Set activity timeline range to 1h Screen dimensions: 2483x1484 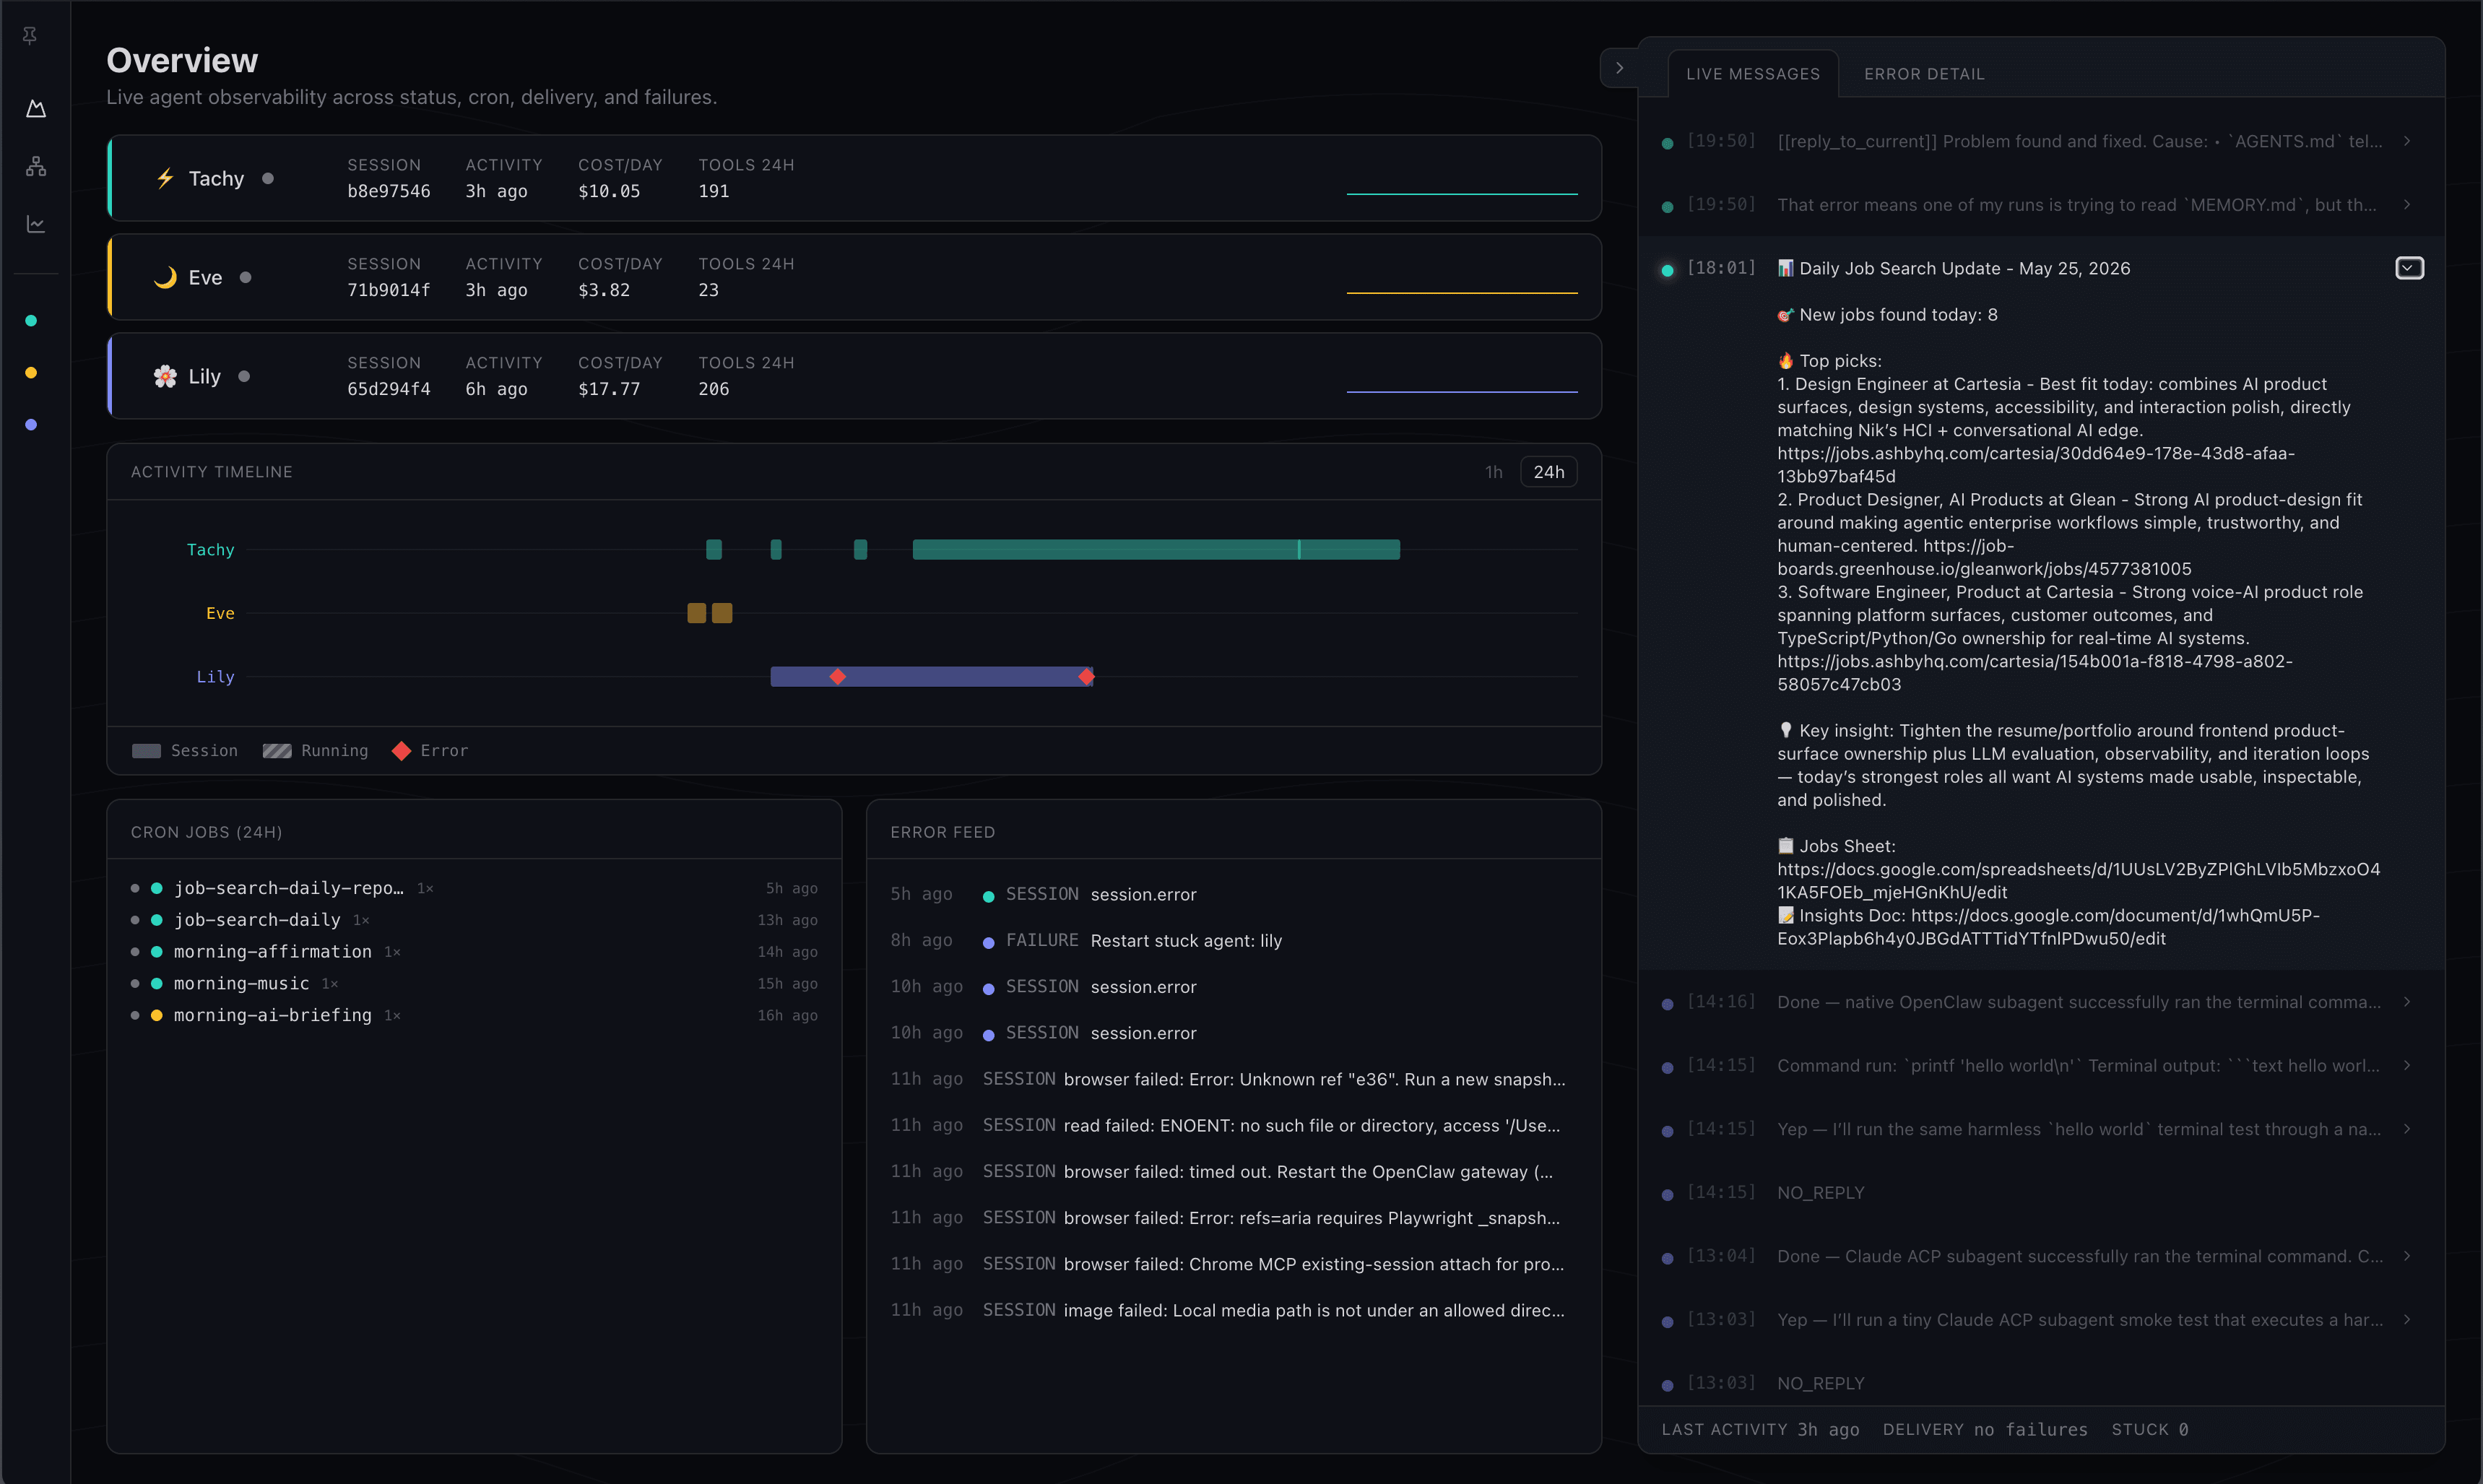(x=1493, y=472)
